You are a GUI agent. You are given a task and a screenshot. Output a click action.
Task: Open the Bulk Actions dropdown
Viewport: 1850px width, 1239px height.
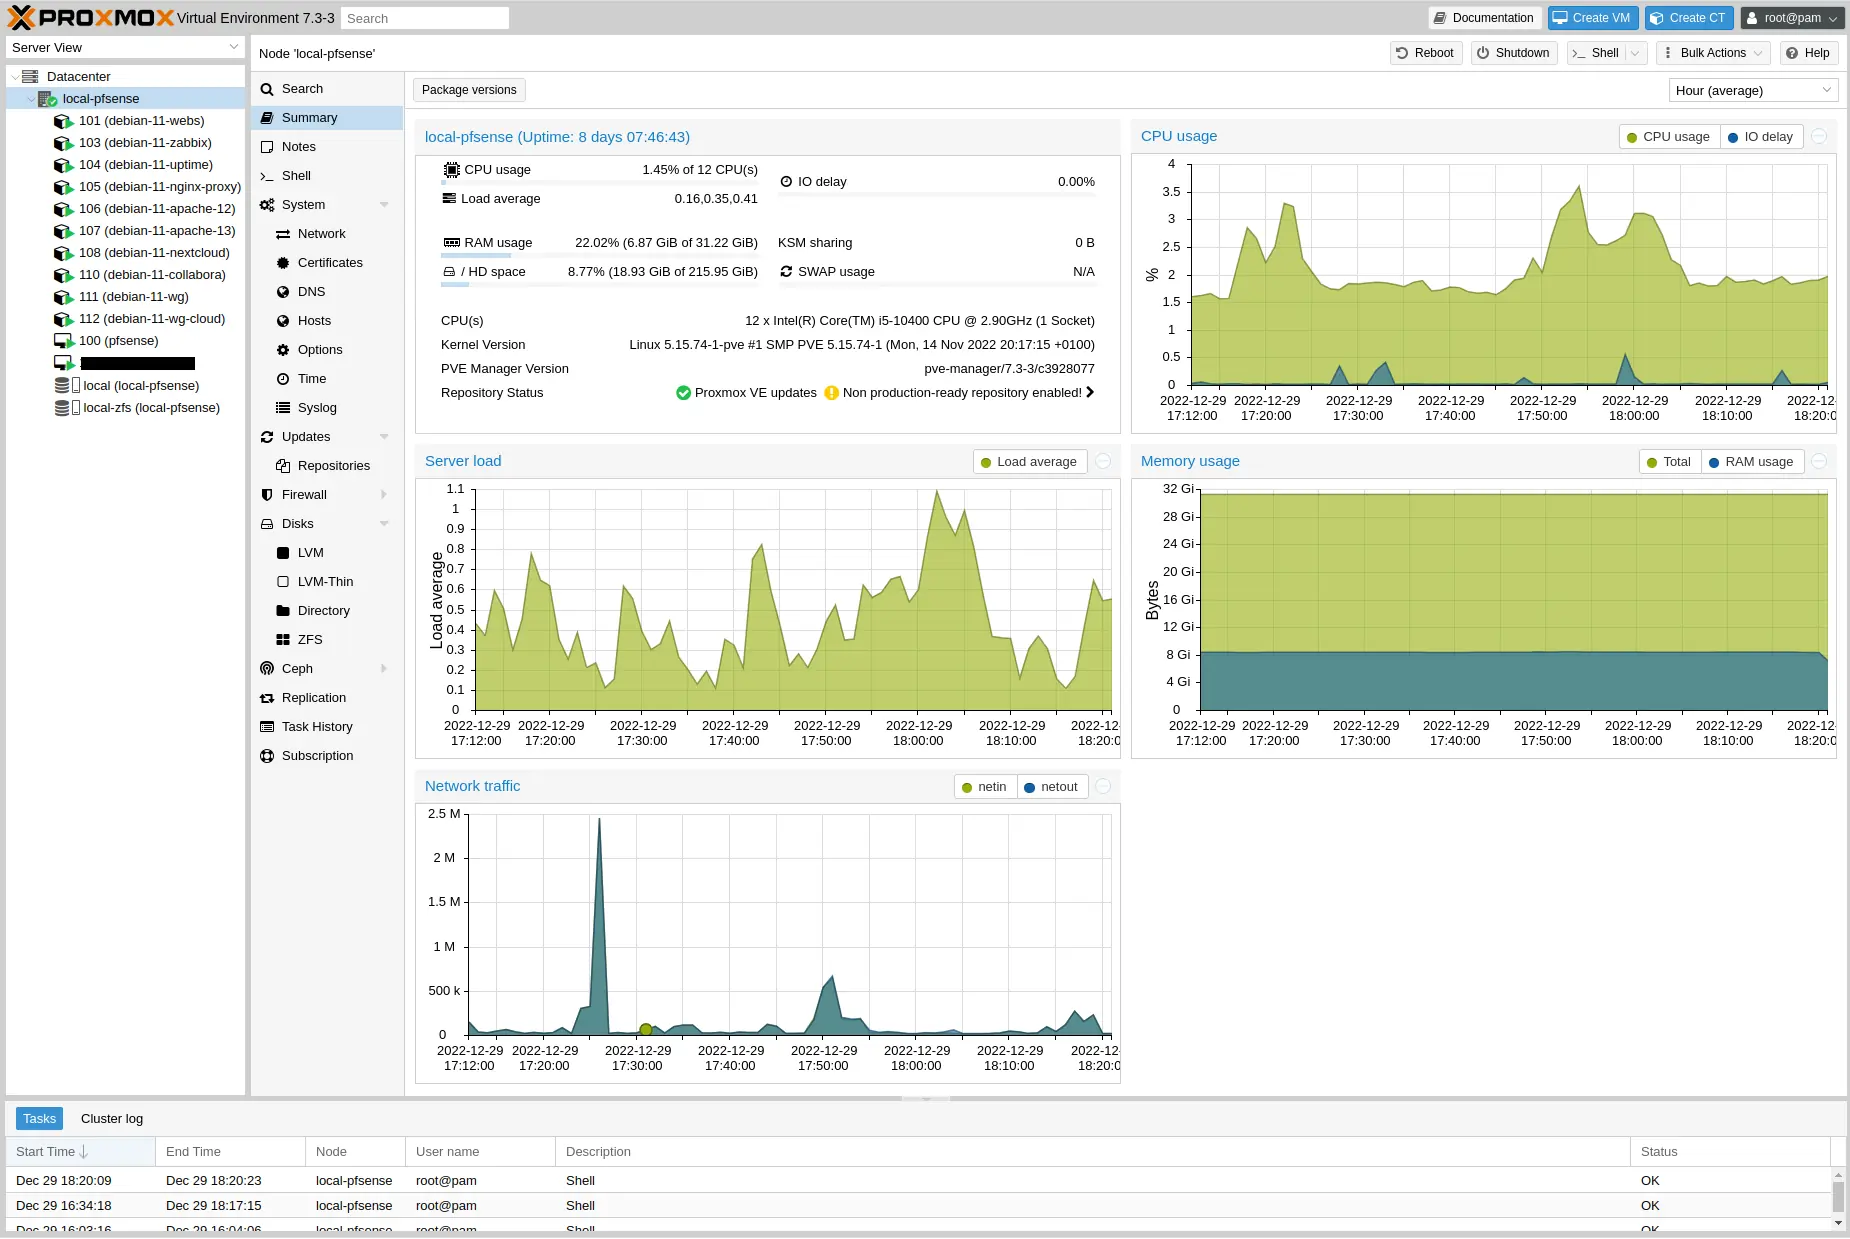(x=1714, y=53)
